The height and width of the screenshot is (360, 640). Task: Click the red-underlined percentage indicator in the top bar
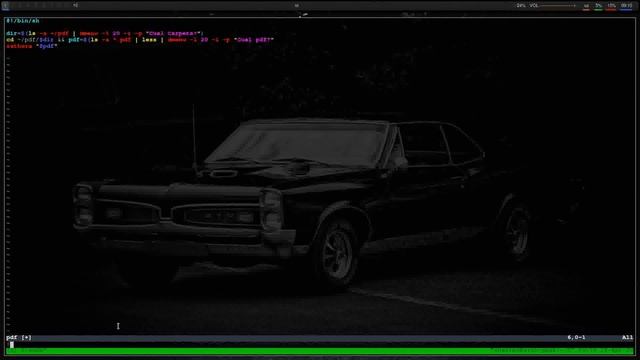(x=611, y=6)
